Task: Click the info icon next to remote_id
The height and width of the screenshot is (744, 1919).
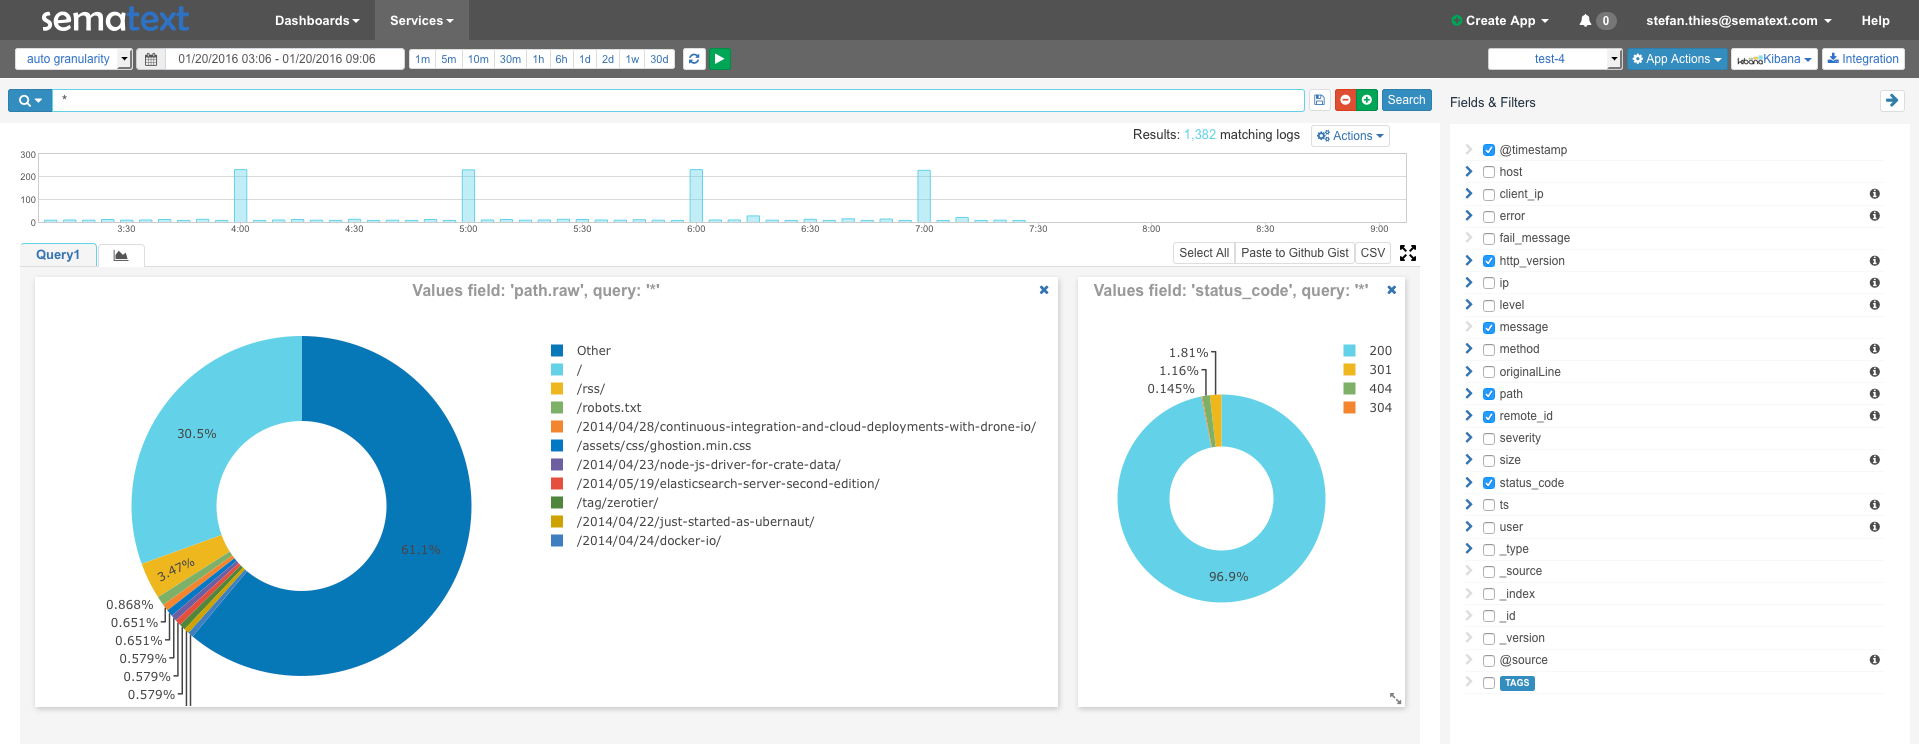Action: tap(1875, 416)
